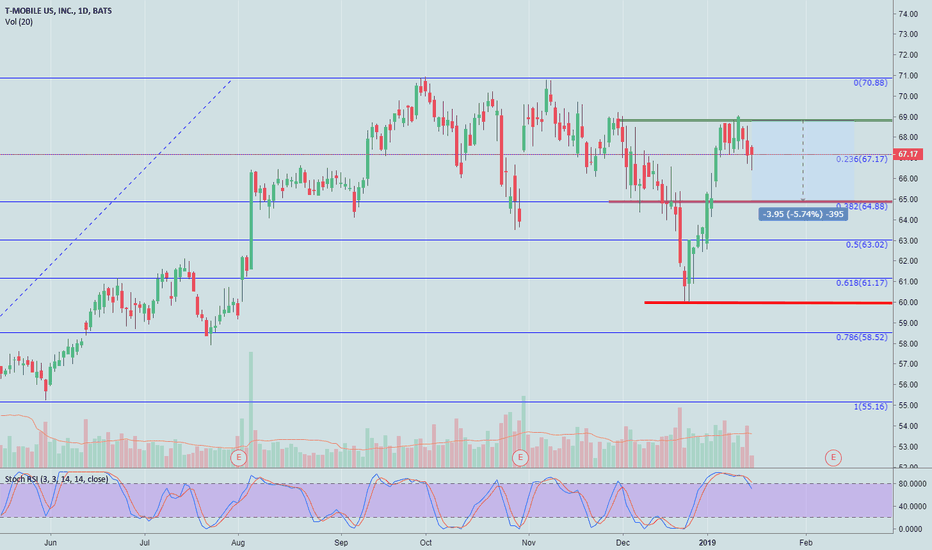
Task: Click the 66.00 price axis label
Action: coord(908,178)
